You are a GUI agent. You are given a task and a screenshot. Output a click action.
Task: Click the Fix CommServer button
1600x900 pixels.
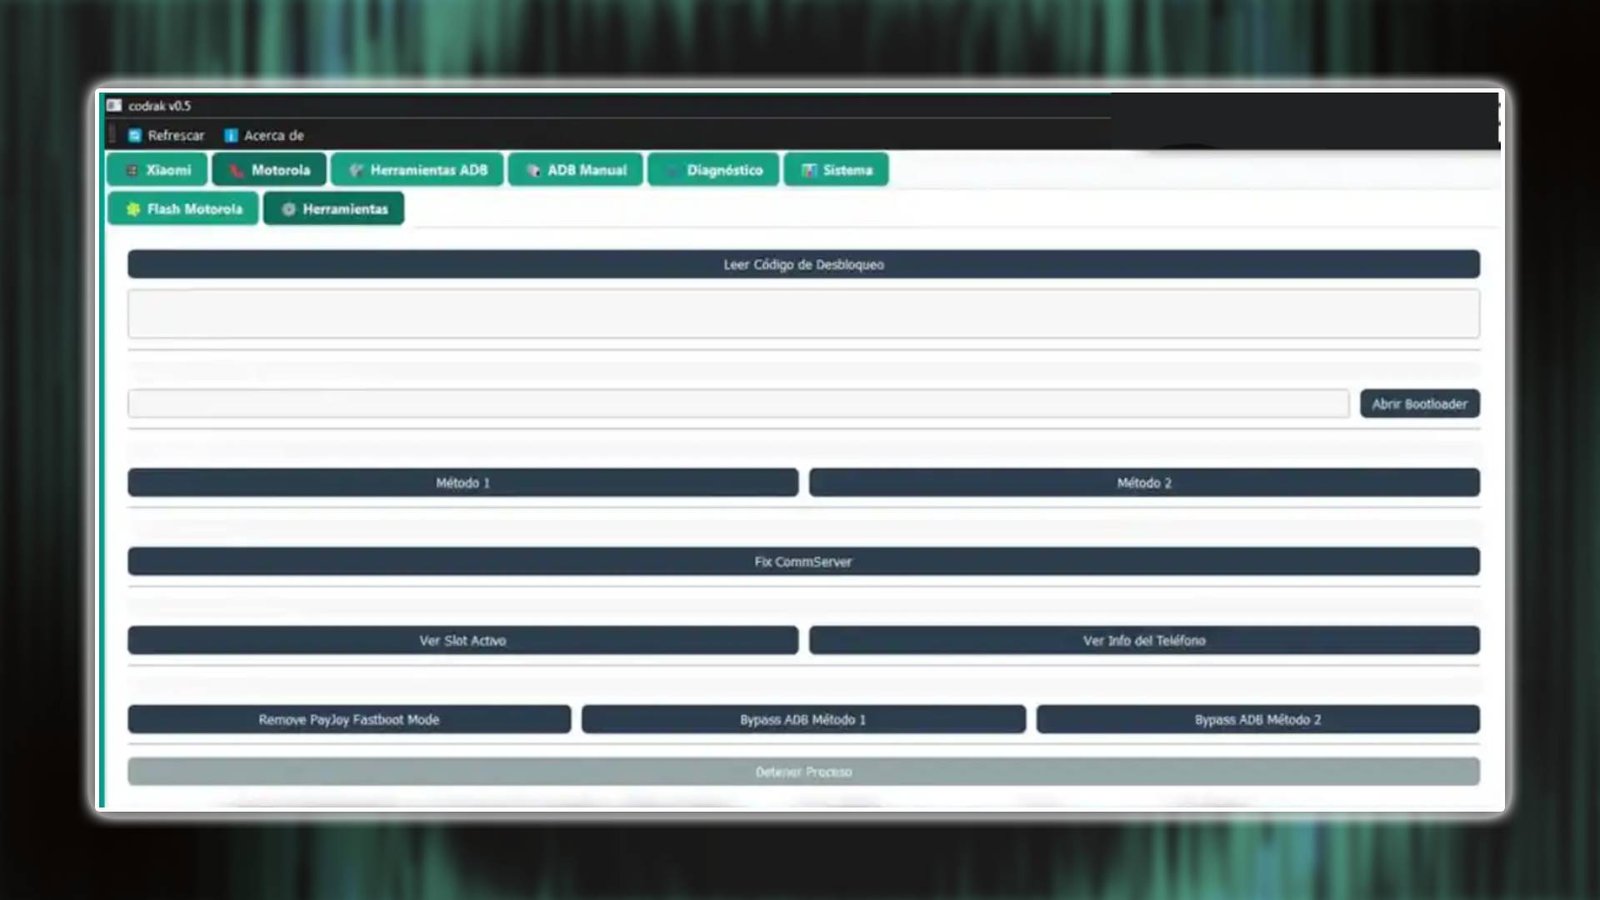[x=803, y=562]
